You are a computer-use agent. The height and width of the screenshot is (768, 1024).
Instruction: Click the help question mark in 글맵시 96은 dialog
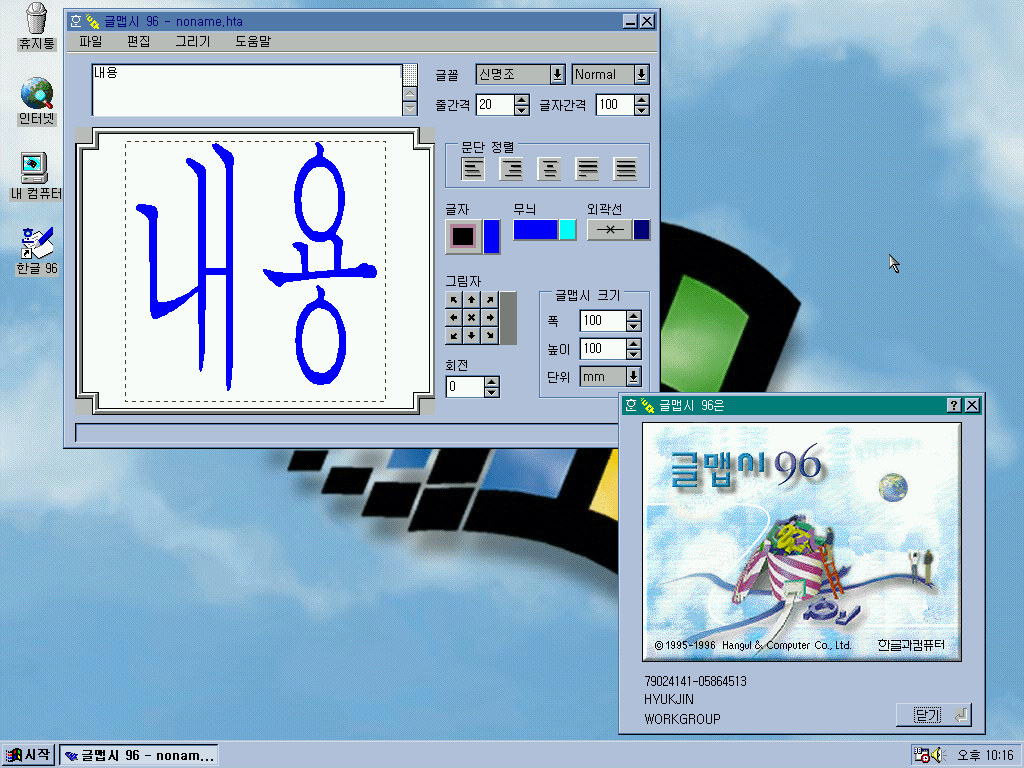[953, 405]
